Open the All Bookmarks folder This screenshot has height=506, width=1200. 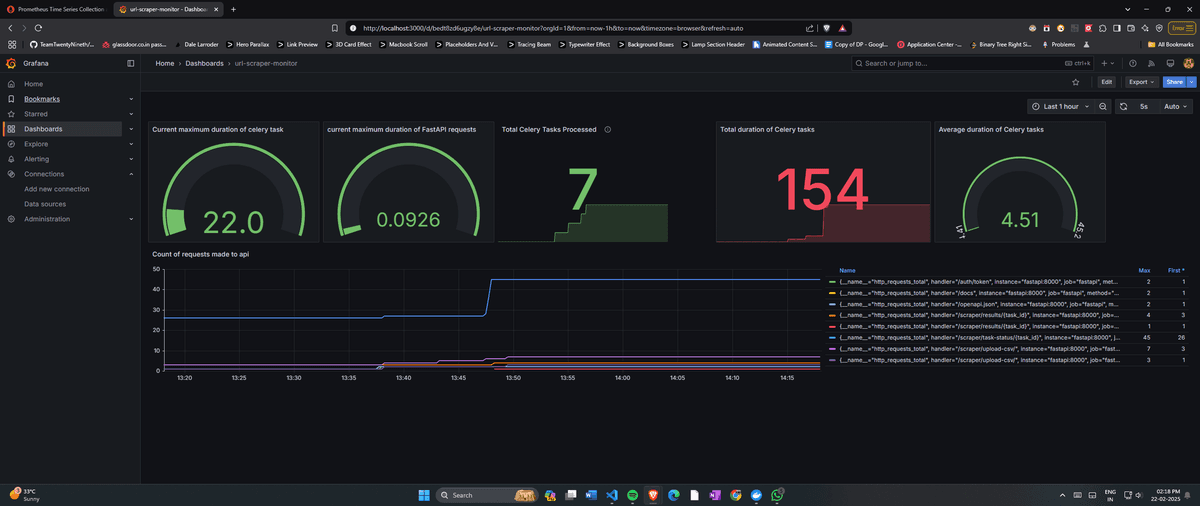[1170, 45]
